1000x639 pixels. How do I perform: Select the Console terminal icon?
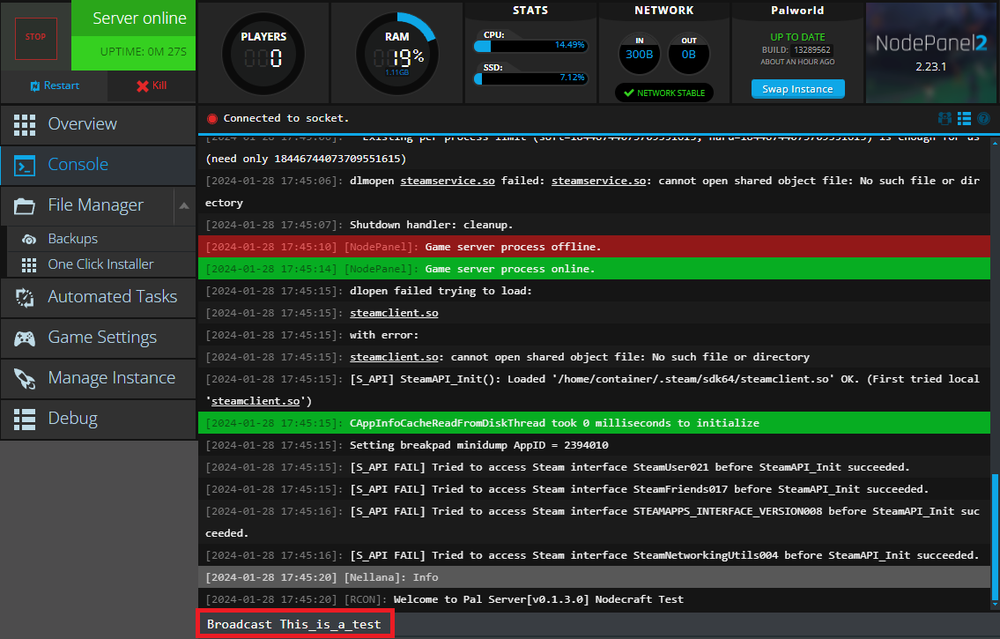25,165
